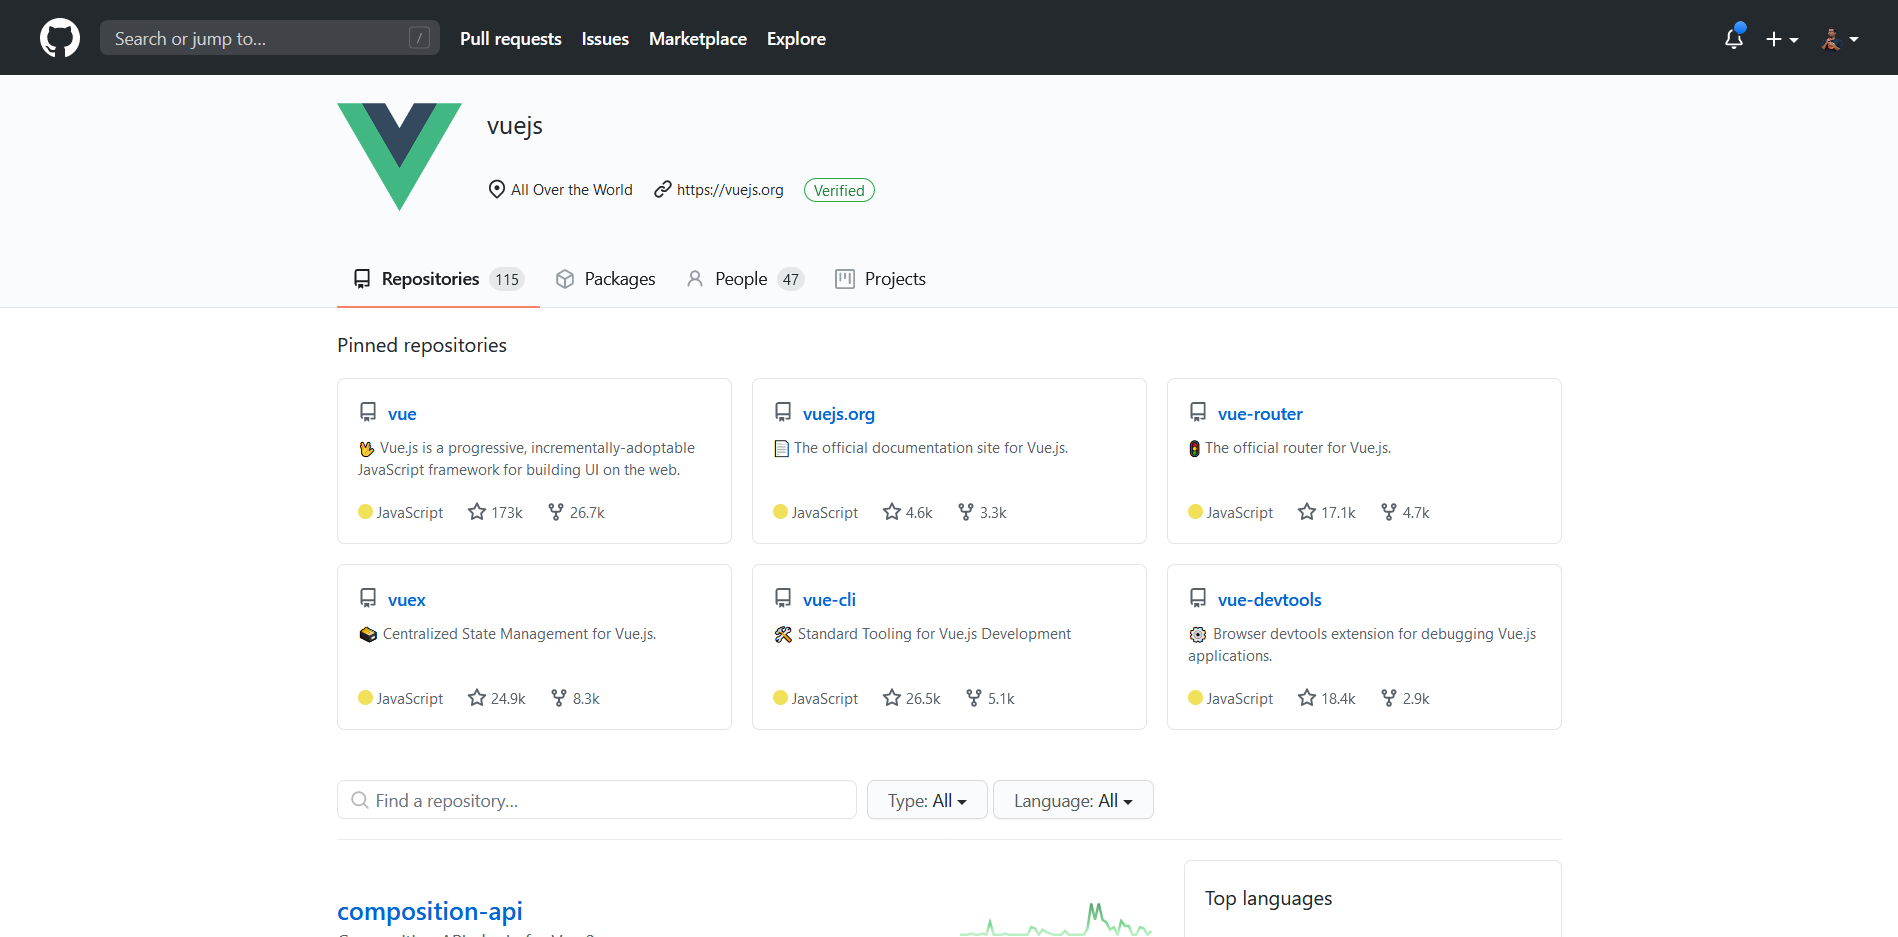View forks of vue-cli (5.1k)
Image resolution: width=1898 pixels, height=937 pixels.
click(990, 698)
